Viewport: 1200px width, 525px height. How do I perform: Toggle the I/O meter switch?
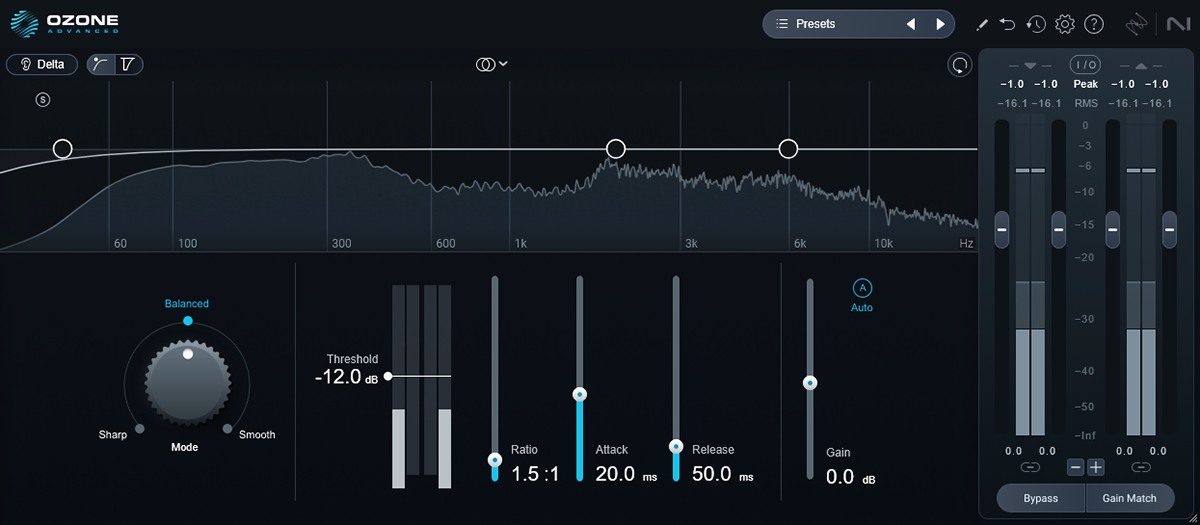(x=1085, y=65)
